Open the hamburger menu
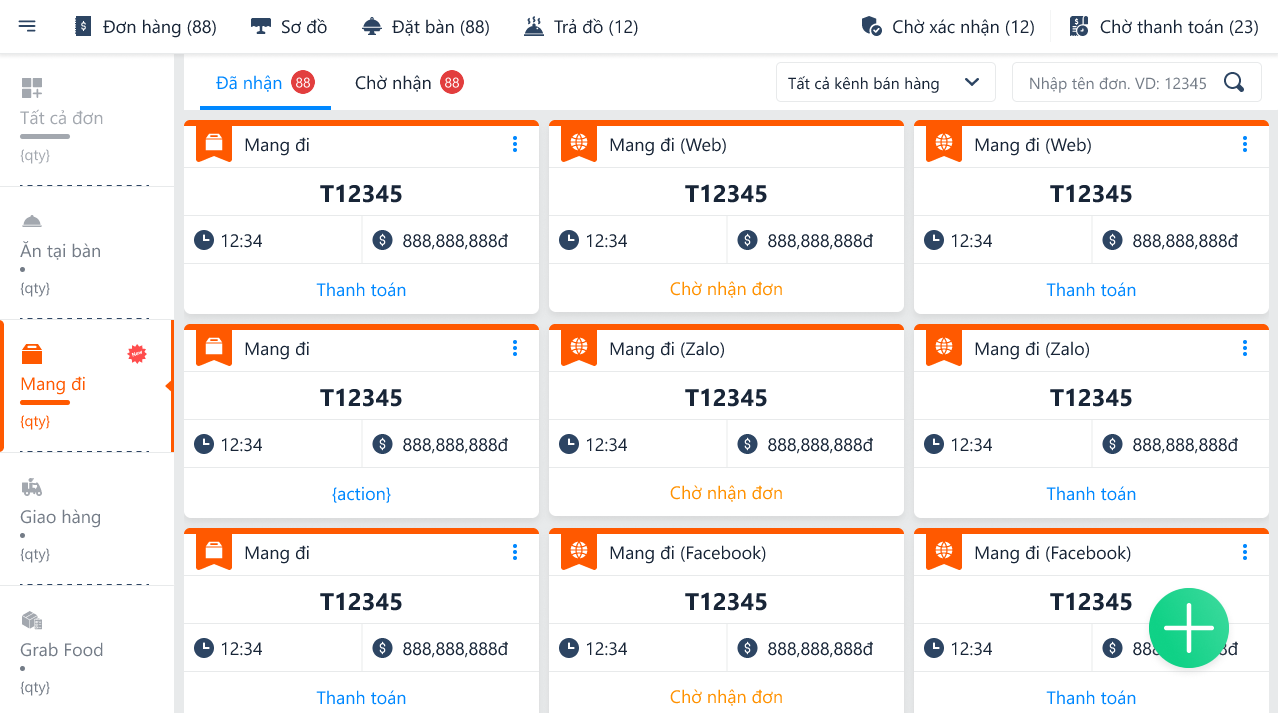This screenshot has width=1278, height=713. click(27, 26)
